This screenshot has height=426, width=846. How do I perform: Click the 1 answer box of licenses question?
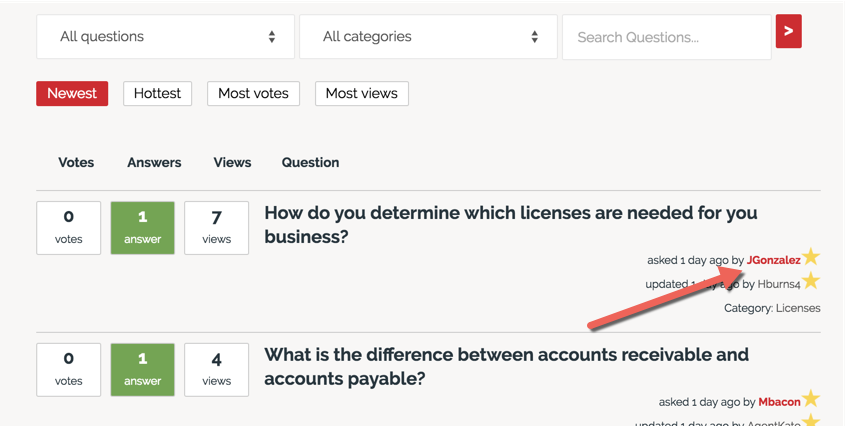click(x=142, y=228)
